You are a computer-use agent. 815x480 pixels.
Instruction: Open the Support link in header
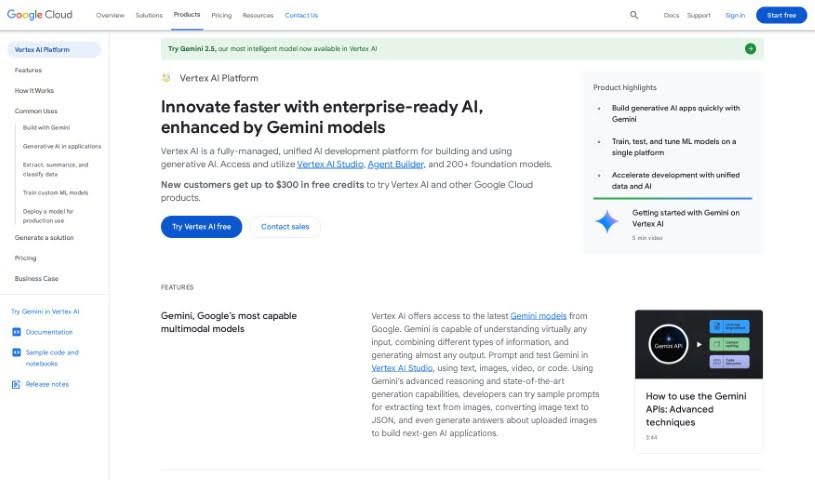click(699, 16)
